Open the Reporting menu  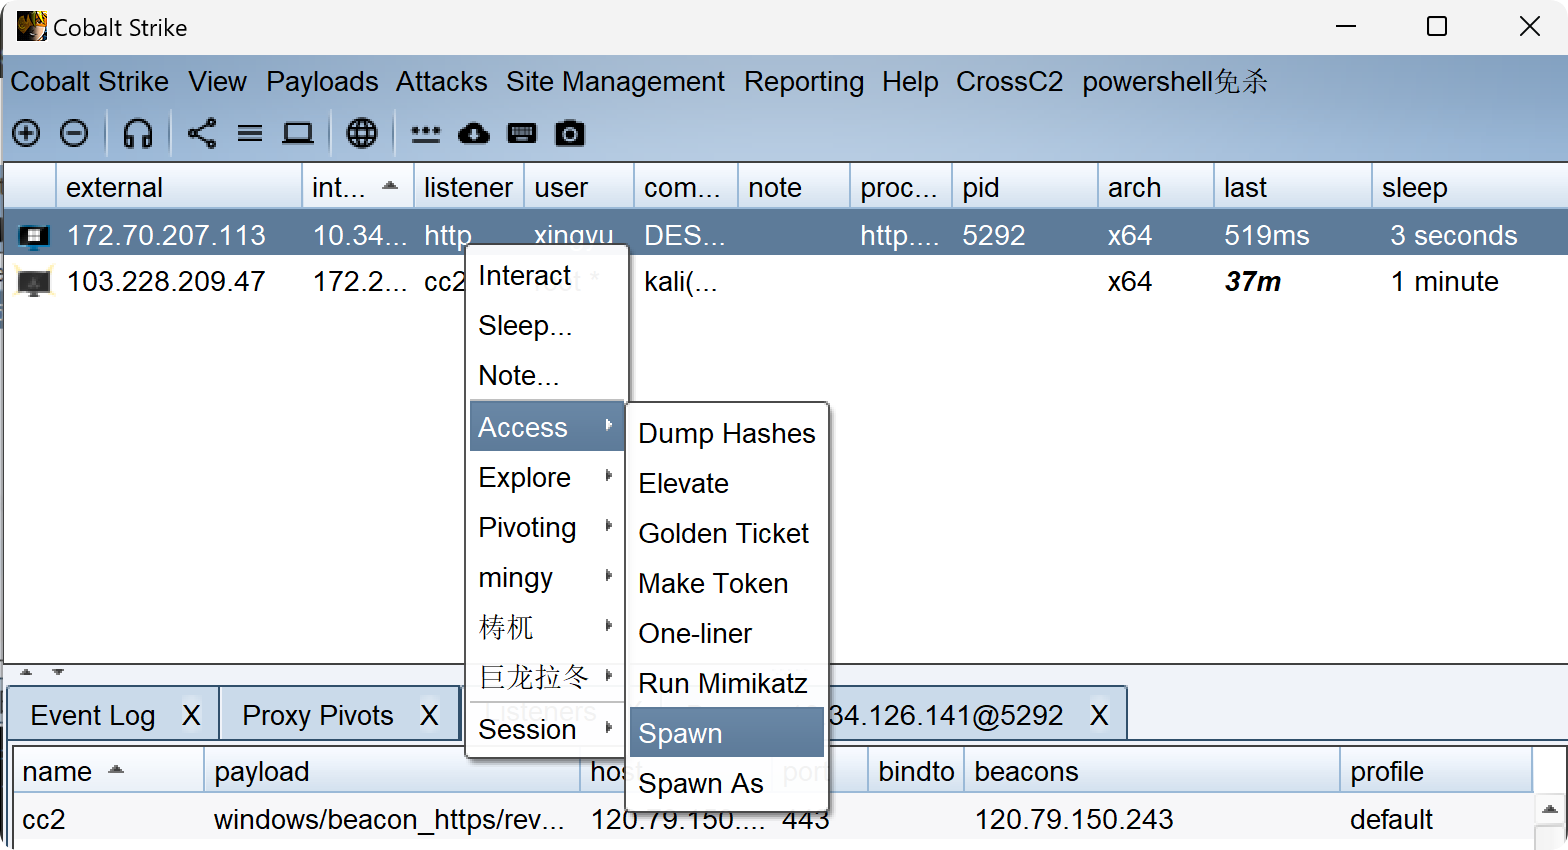pos(804,81)
